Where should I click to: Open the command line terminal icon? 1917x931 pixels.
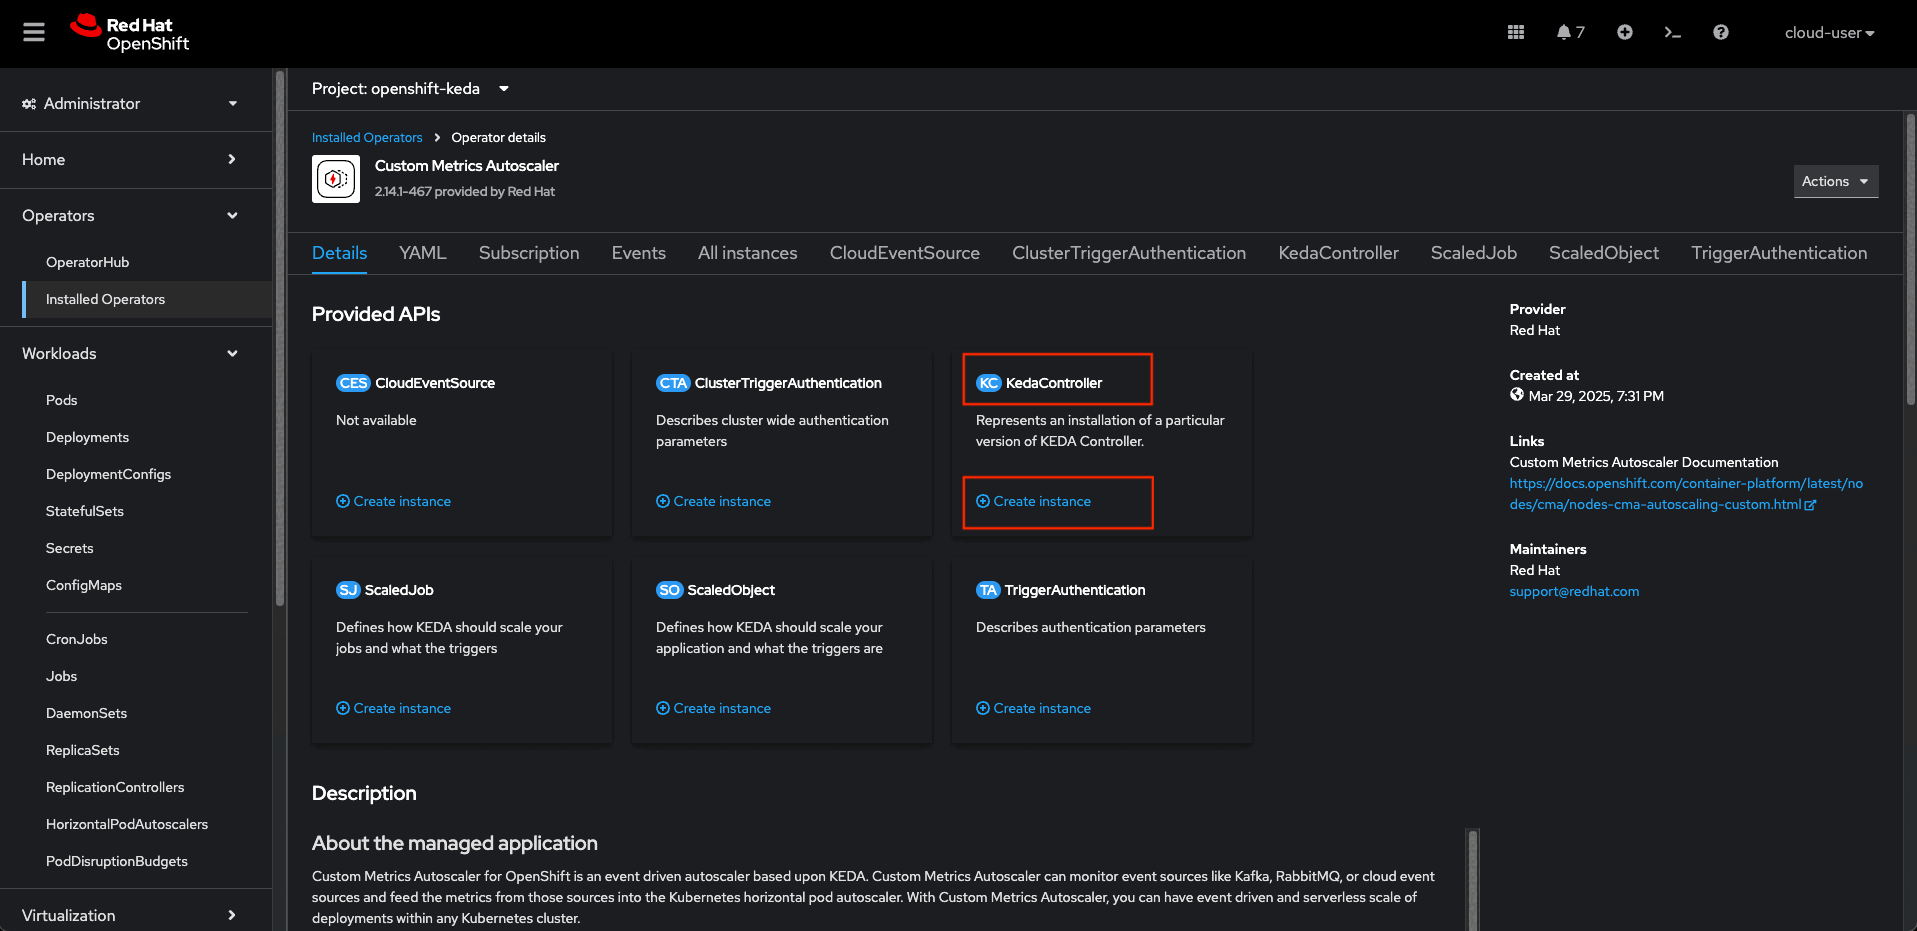1672,33
